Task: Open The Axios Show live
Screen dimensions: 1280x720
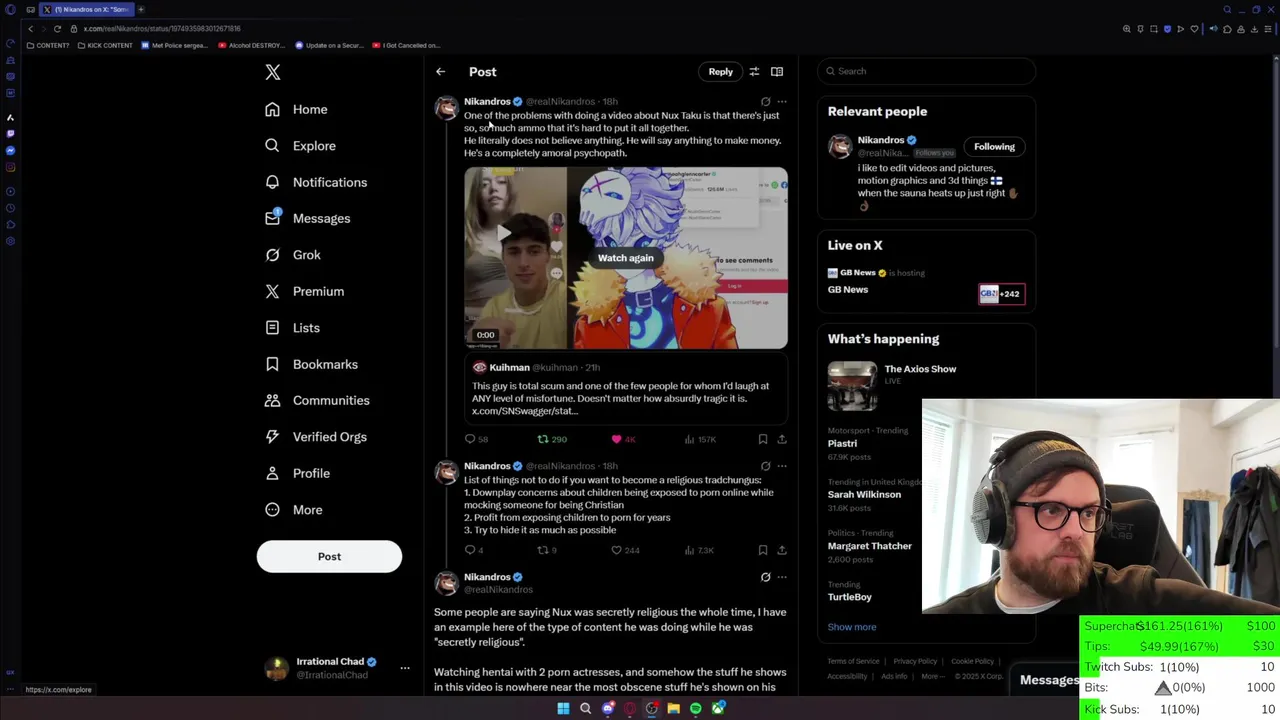Action: coord(920,369)
